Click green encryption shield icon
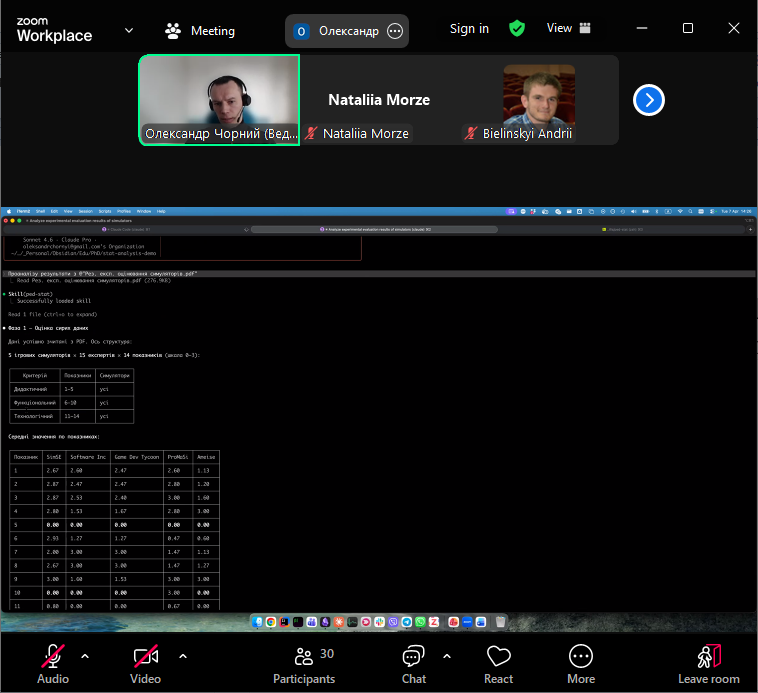The height and width of the screenshot is (693, 758). pyautogui.click(x=517, y=29)
